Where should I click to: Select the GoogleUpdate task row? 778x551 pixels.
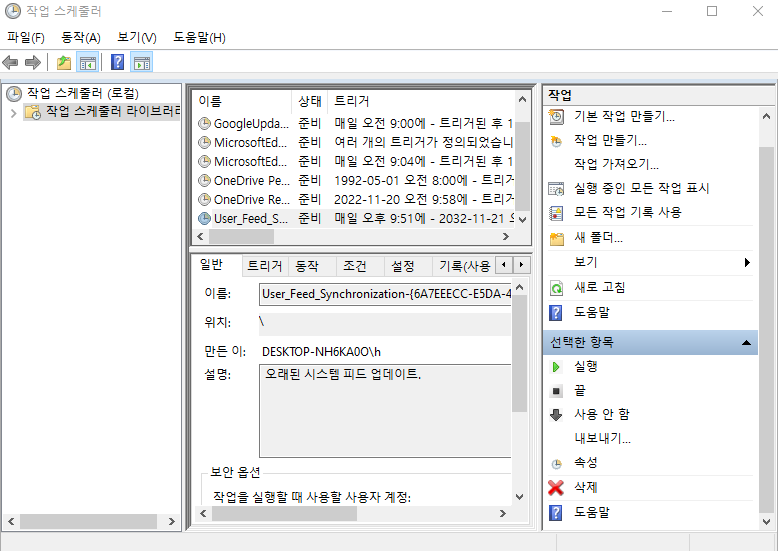click(250, 124)
